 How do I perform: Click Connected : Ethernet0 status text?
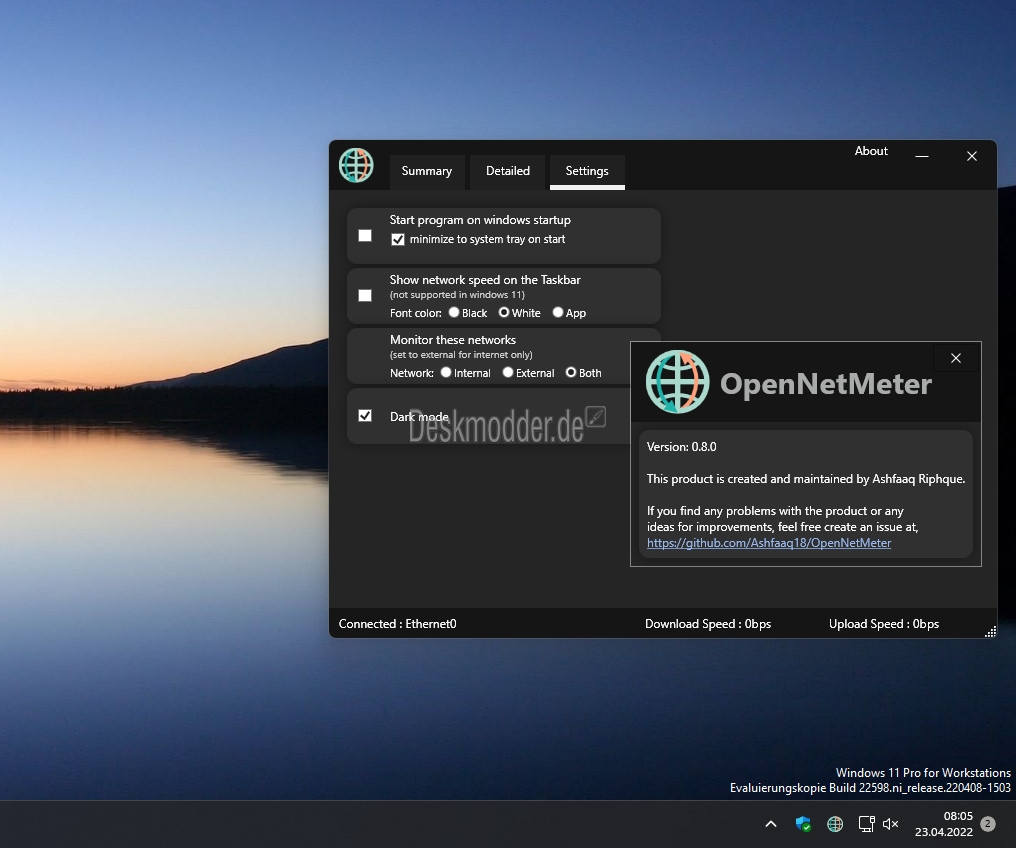click(x=397, y=624)
